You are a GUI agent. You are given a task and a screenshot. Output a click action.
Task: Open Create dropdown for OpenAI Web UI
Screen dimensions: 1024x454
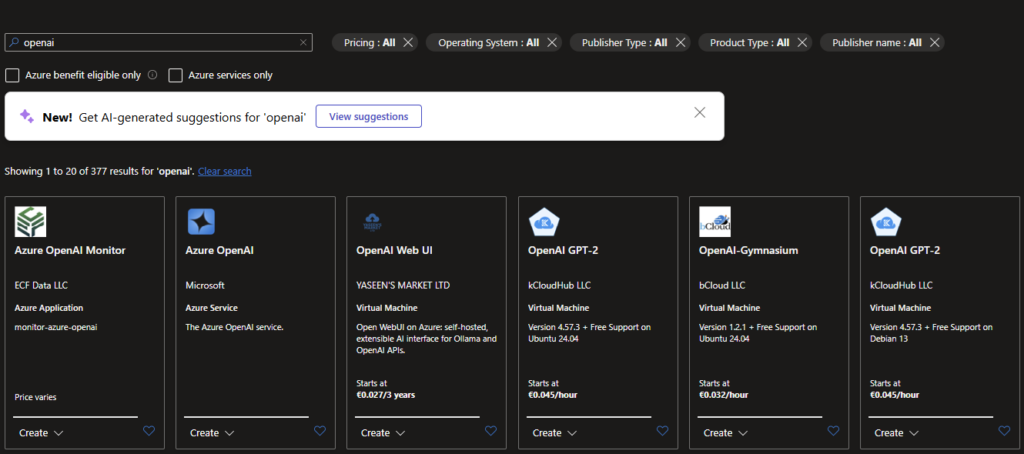382,433
